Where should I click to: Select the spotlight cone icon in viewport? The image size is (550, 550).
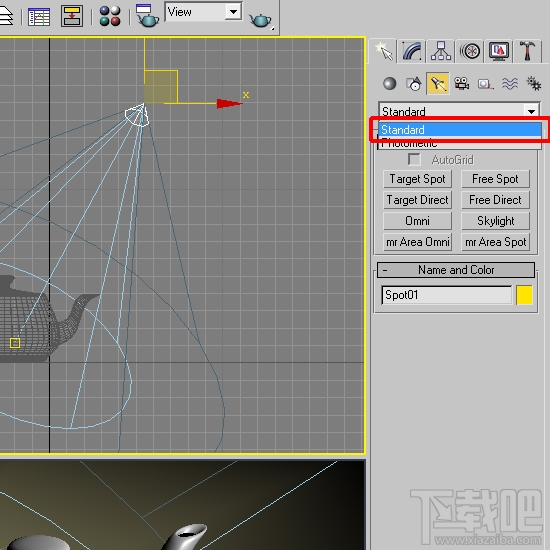click(x=138, y=115)
